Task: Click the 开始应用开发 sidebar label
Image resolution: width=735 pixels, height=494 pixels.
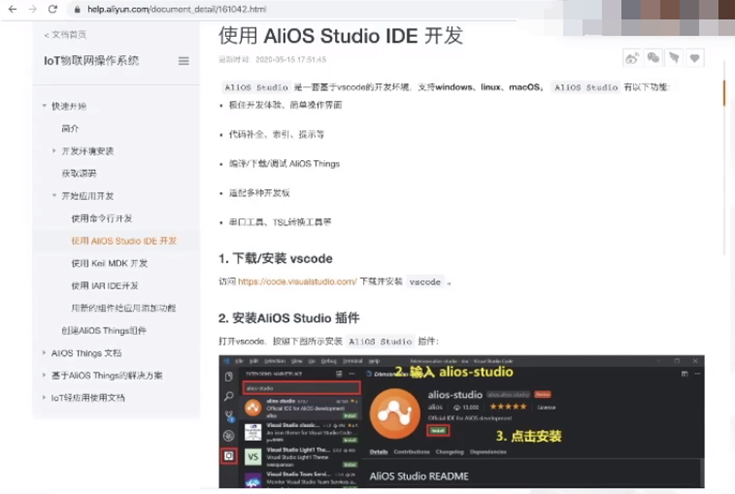Action: [88, 196]
